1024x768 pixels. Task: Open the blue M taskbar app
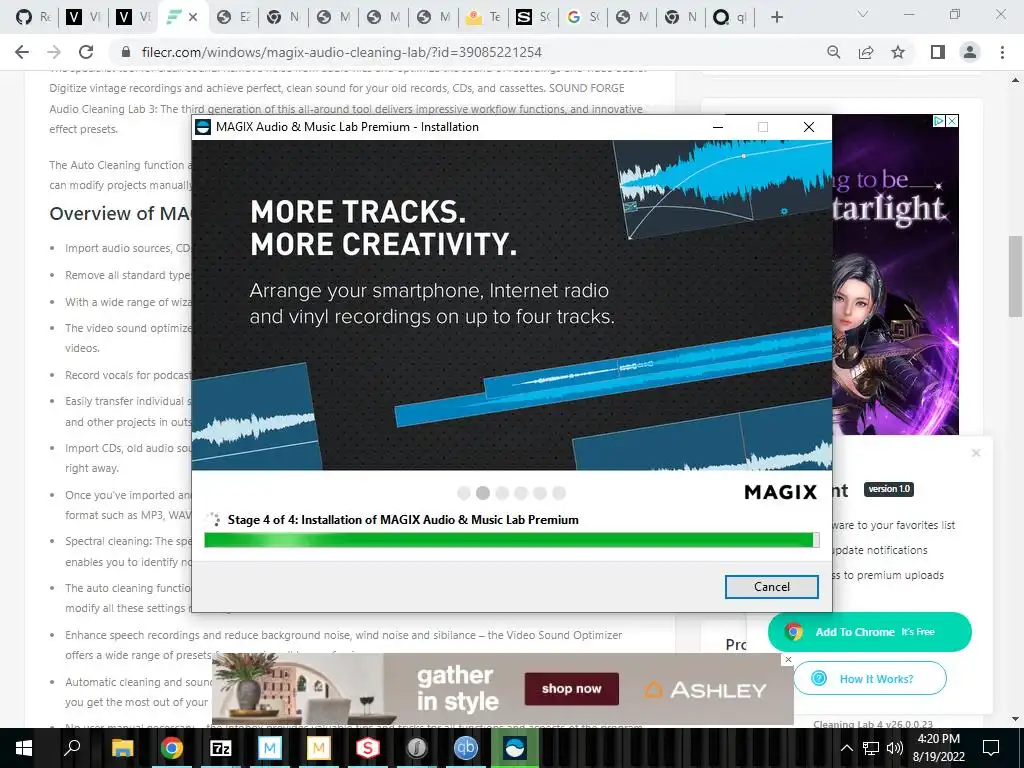click(x=269, y=748)
